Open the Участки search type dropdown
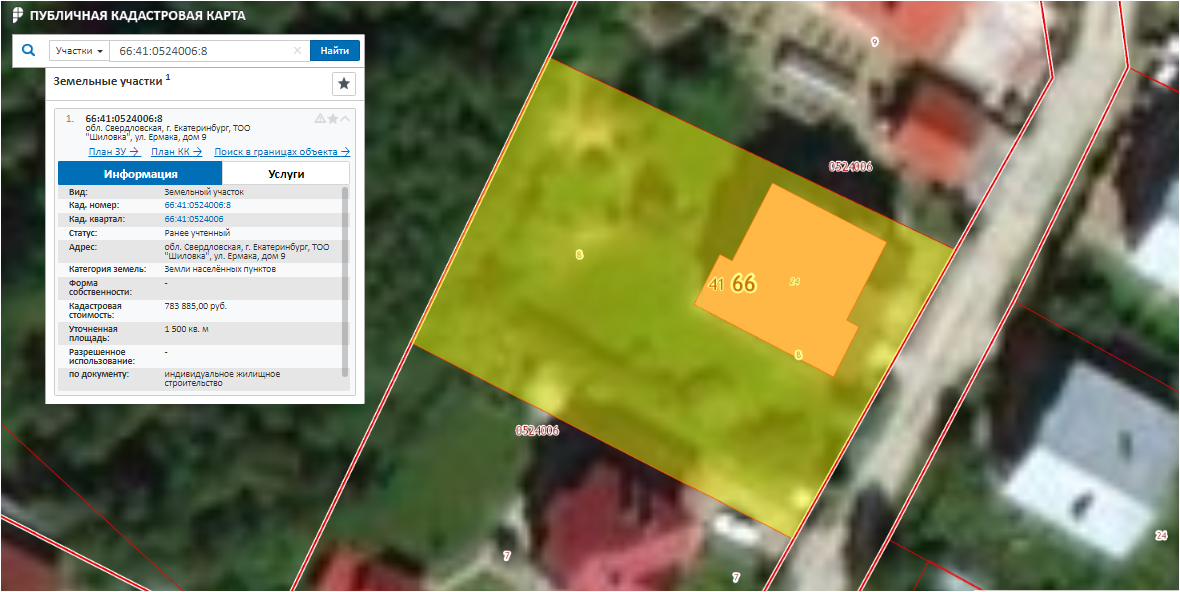1180x592 pixels. [x=79, y=51]
